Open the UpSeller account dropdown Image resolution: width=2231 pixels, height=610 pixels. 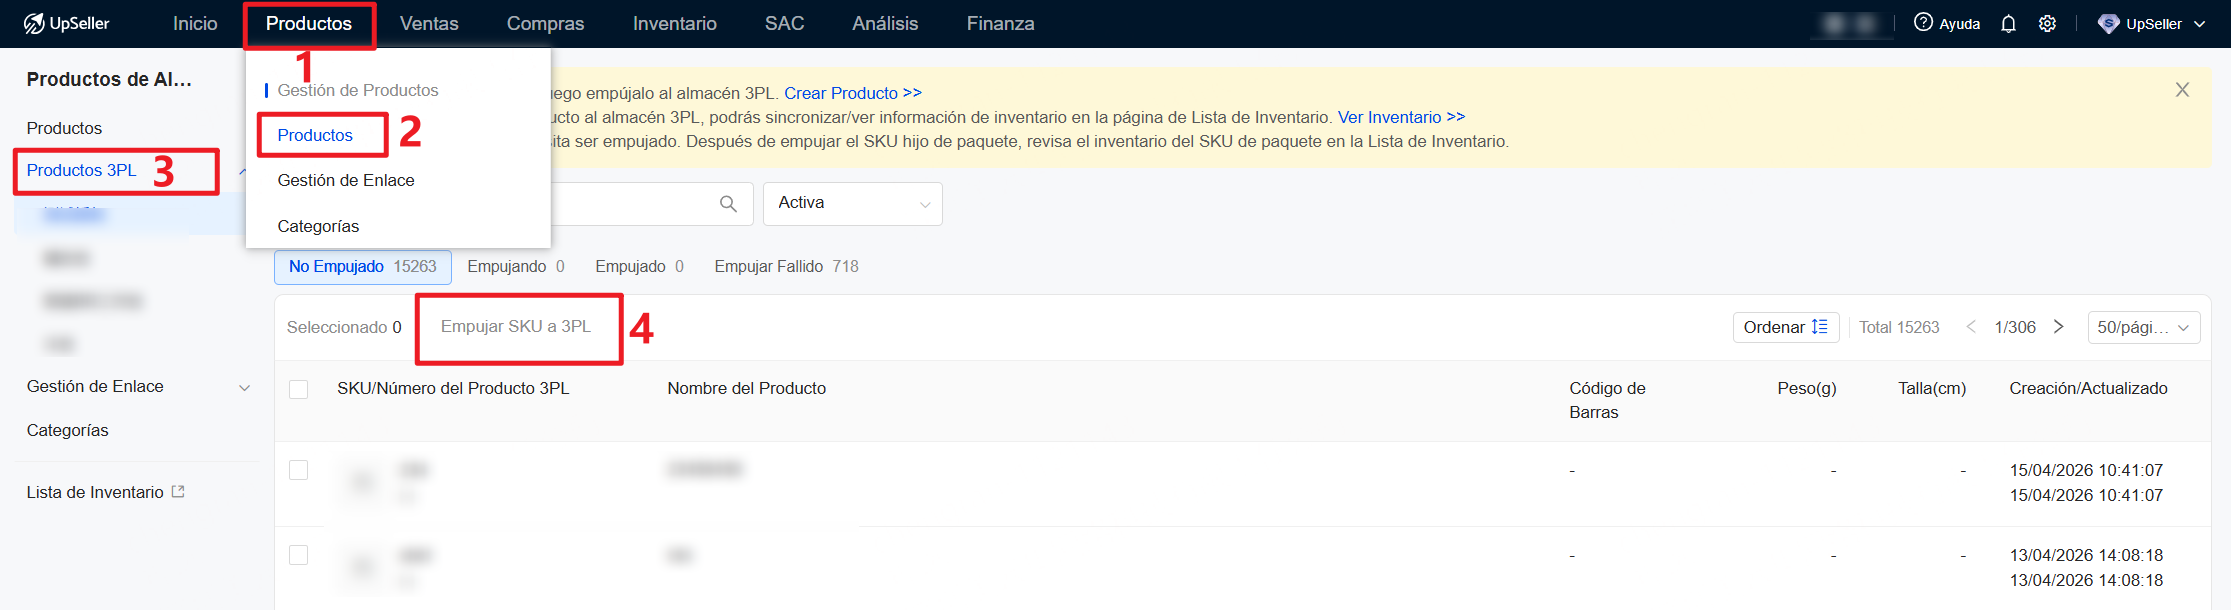tap(2152, 24)
